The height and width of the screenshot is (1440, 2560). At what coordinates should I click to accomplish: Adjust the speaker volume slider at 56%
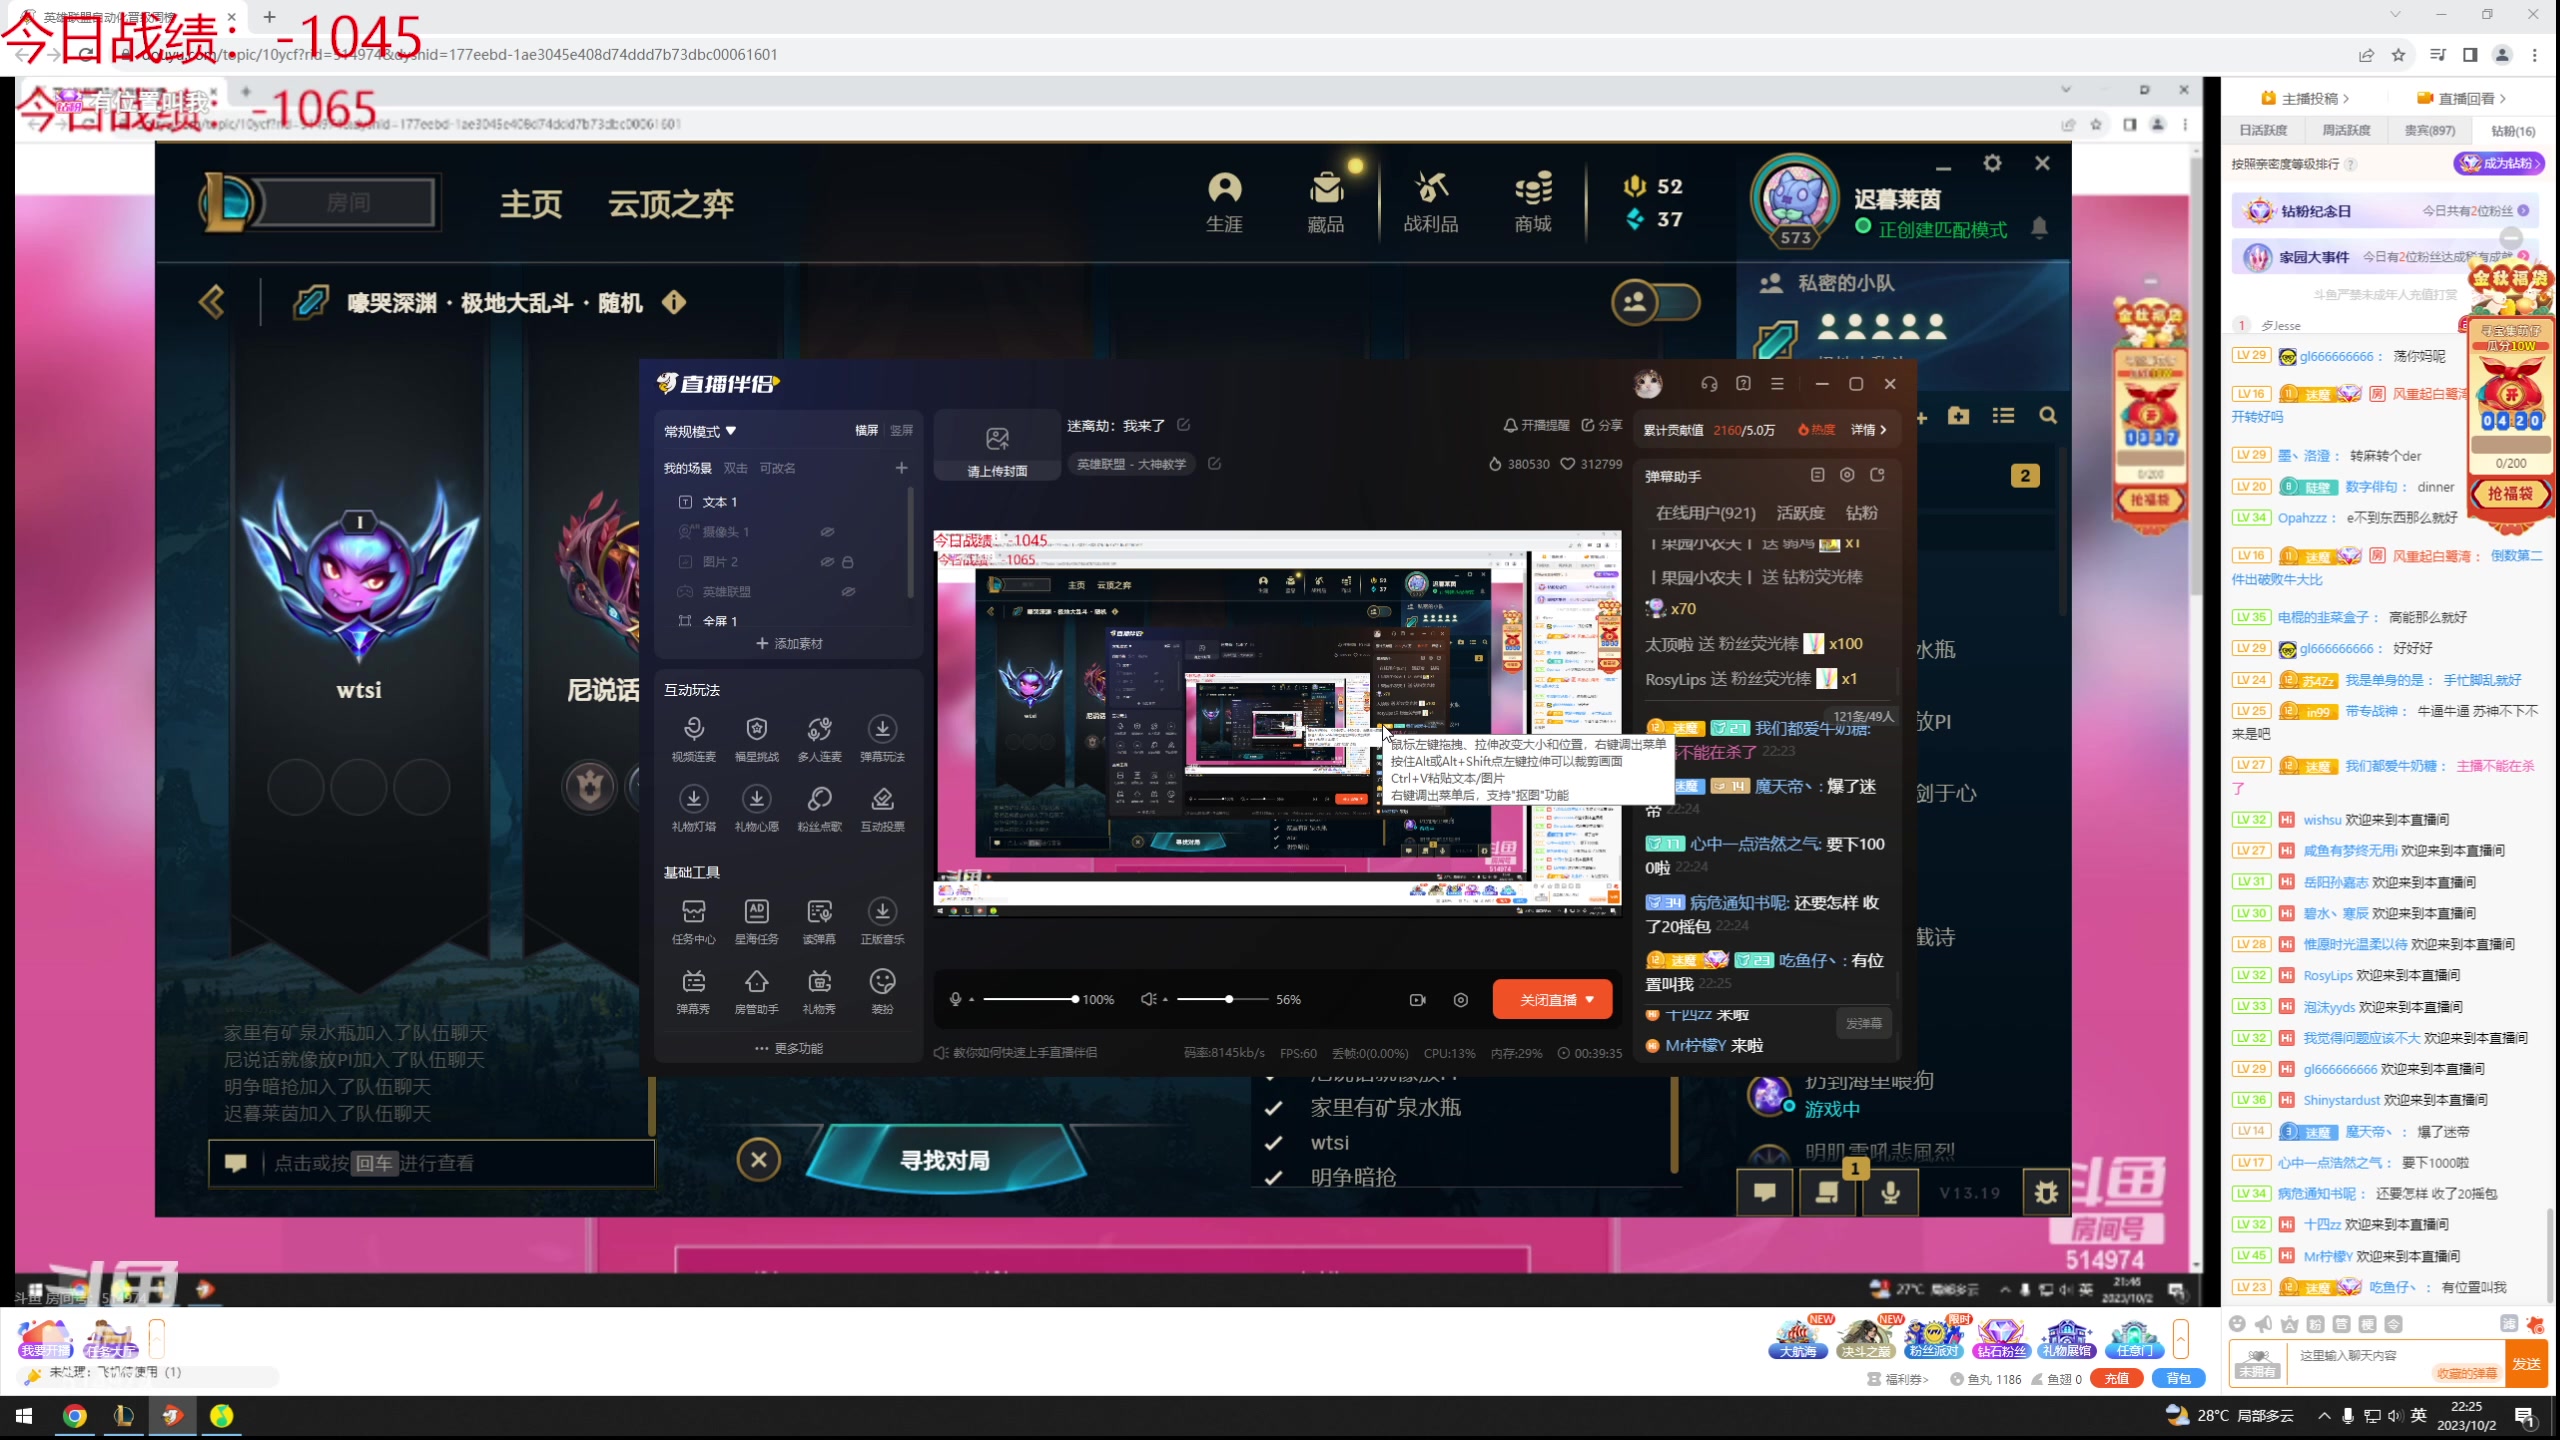(1229, 1000)
